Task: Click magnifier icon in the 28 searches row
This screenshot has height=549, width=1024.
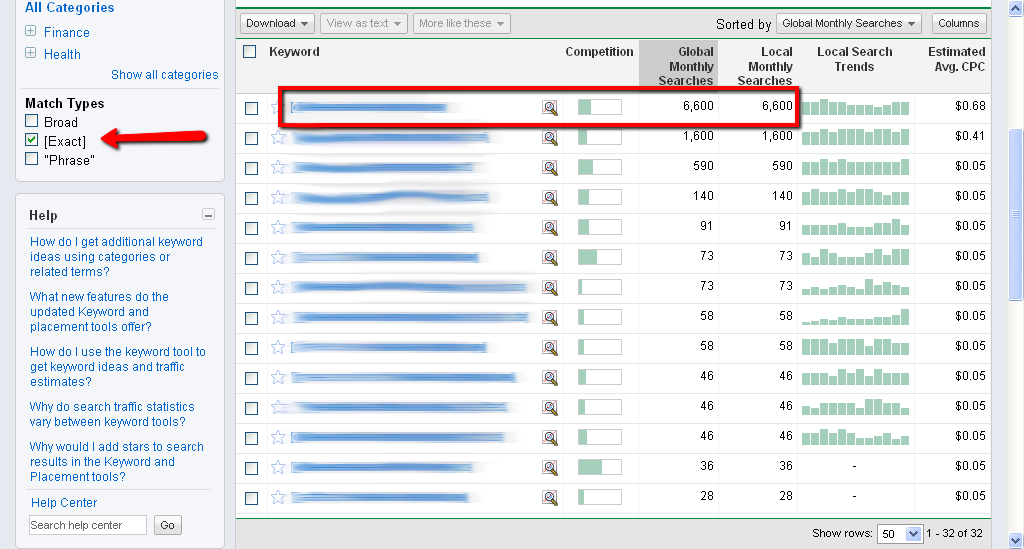Action: click(550, 497)
